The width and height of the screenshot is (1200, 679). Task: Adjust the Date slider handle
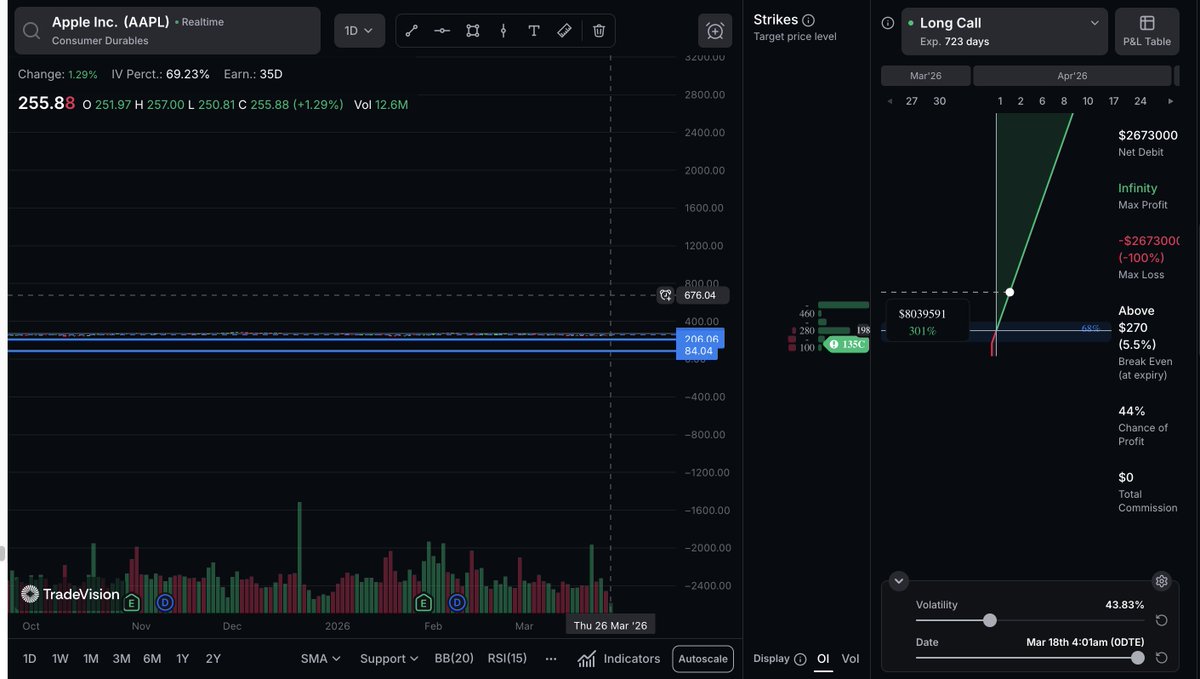coord(1137,658)
